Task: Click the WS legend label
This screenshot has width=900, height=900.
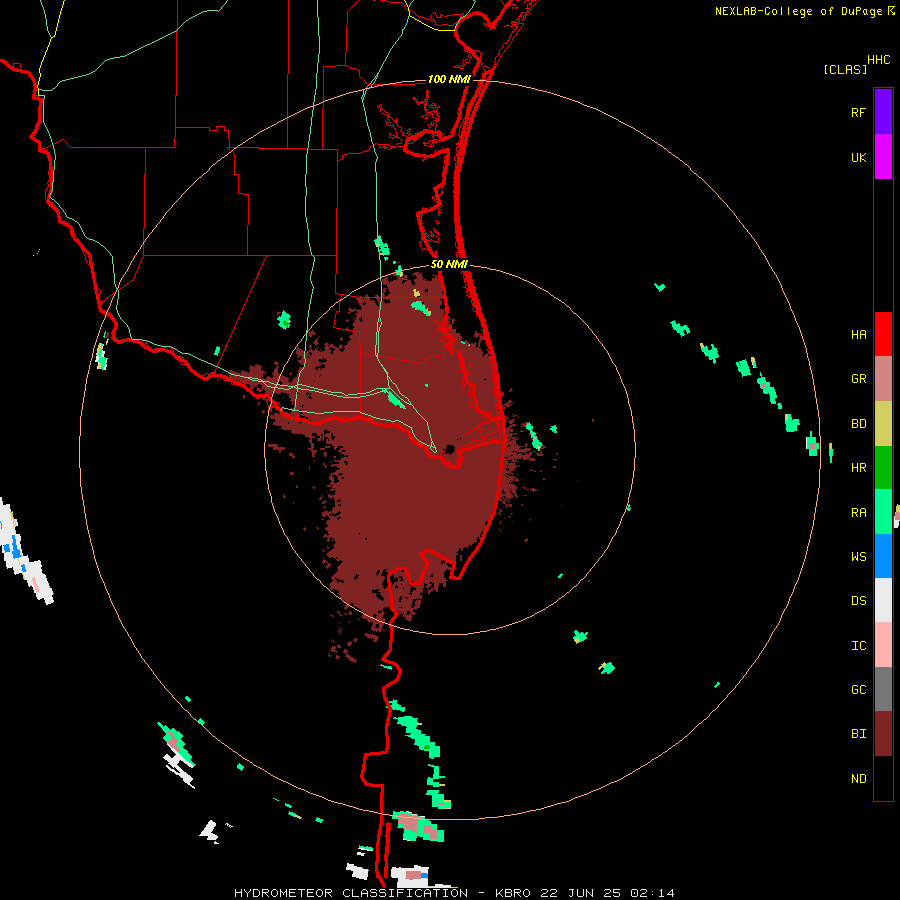Action: click(858, 557)
